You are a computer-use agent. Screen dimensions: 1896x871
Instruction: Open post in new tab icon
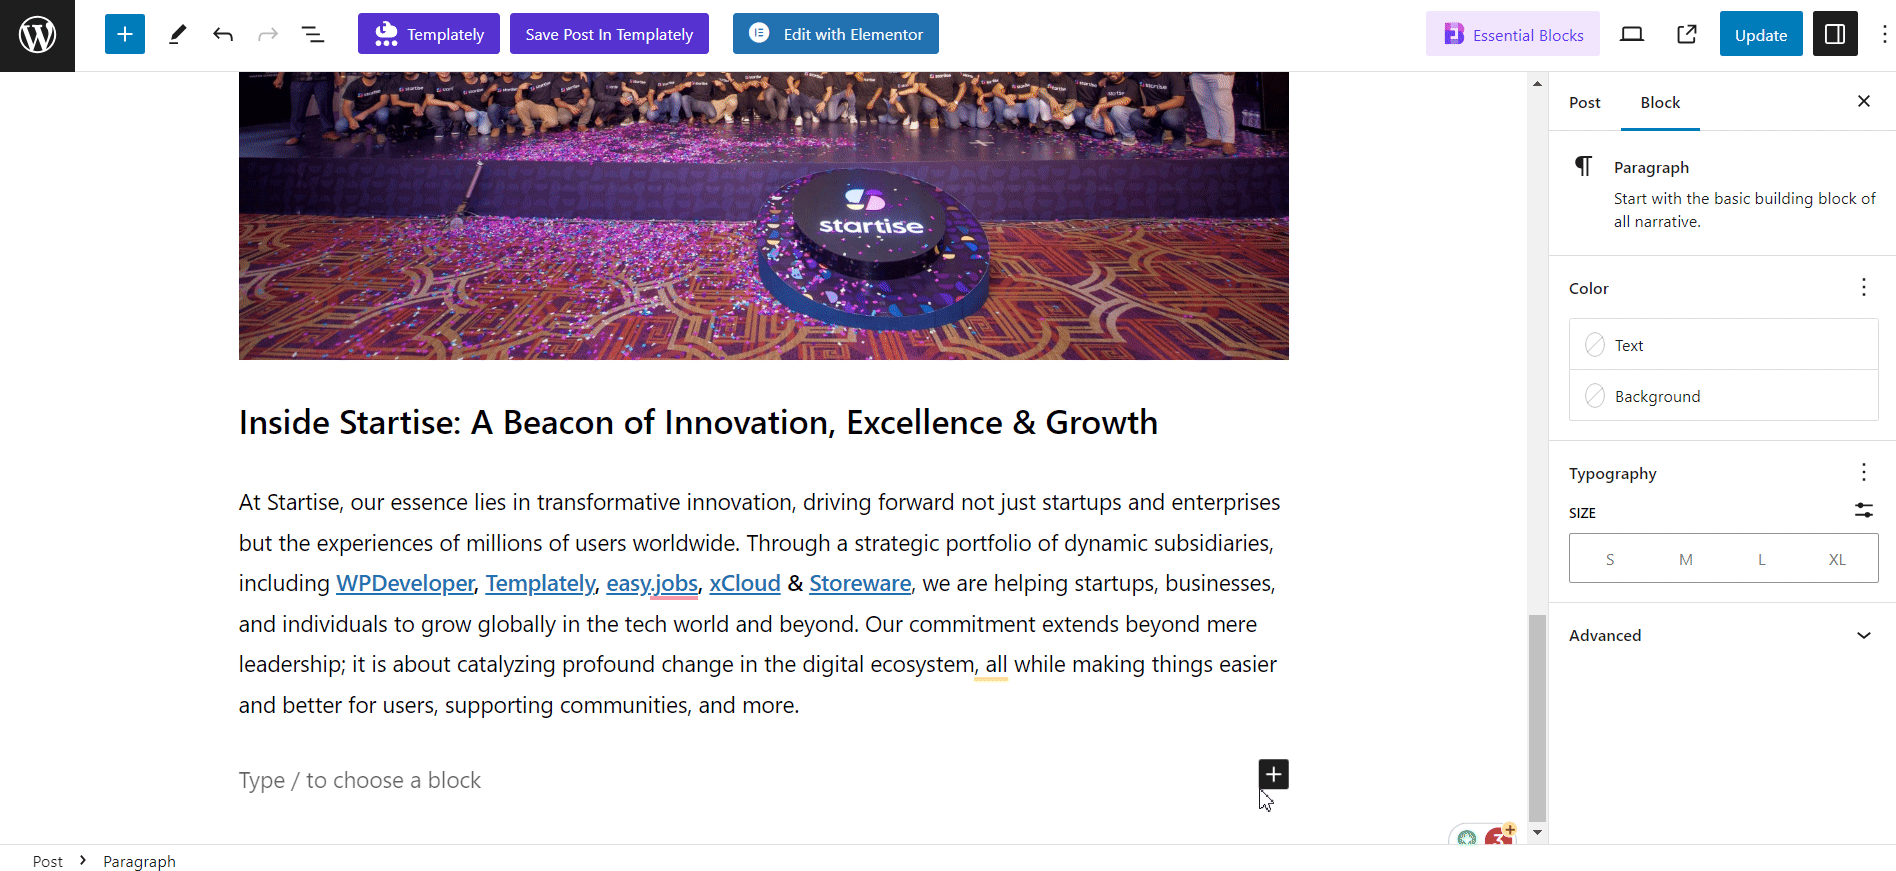(1687, 34)
